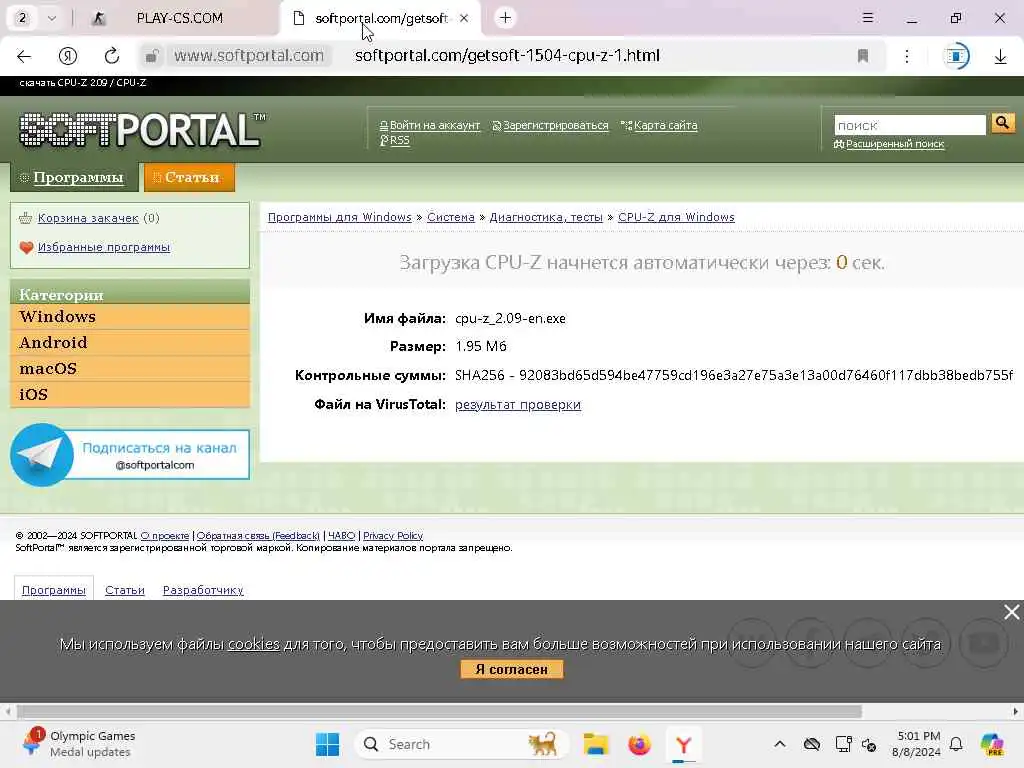
Task: Open Yandex Browser taskbar icon
Action: 683,744
